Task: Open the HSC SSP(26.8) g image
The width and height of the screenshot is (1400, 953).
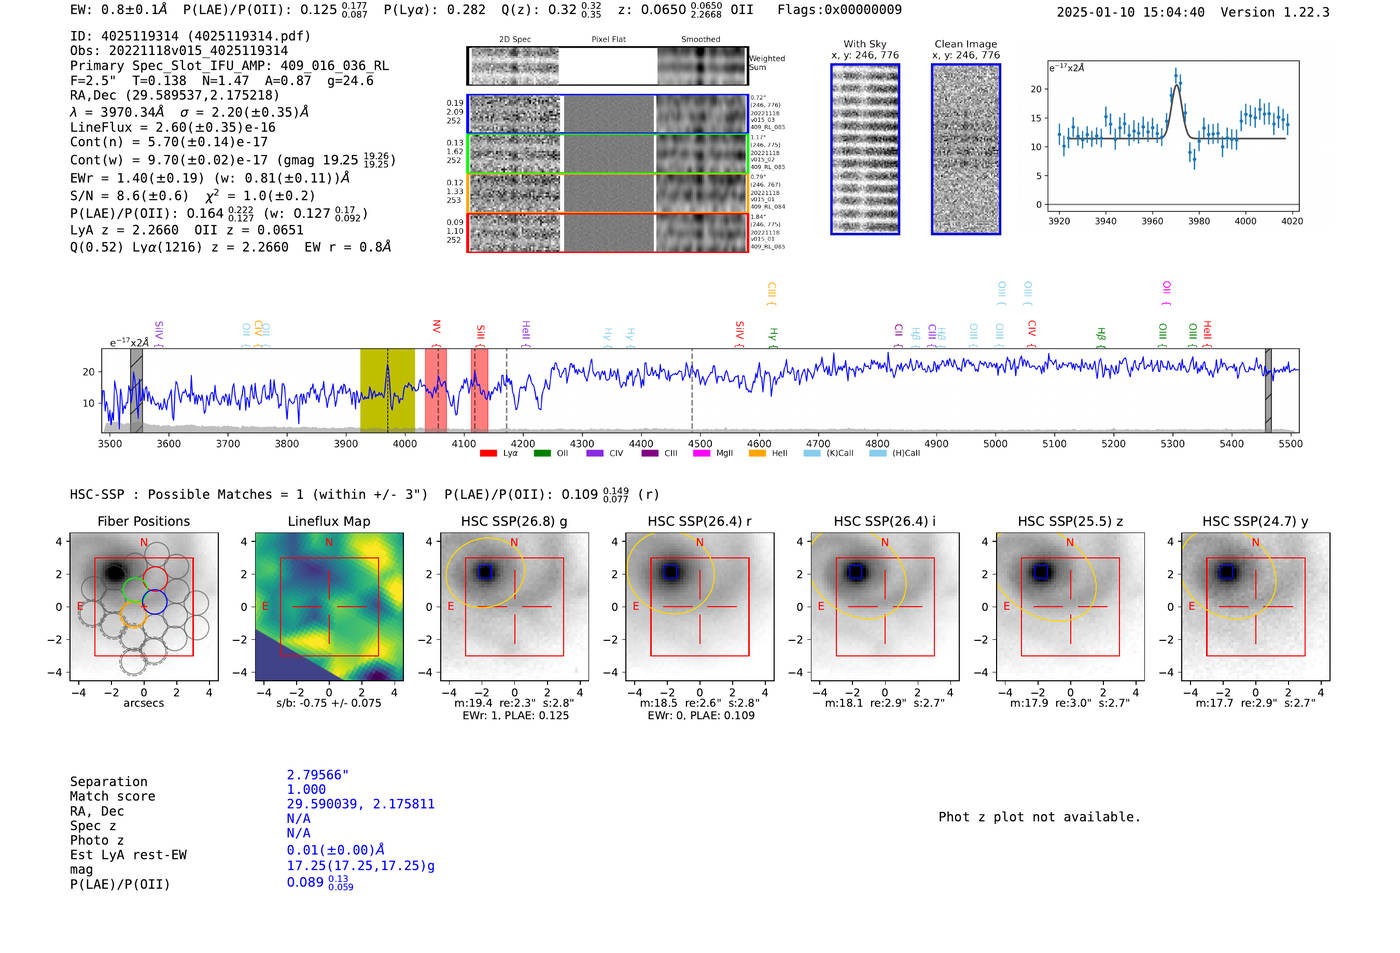Action: click(x=514, y=606)
